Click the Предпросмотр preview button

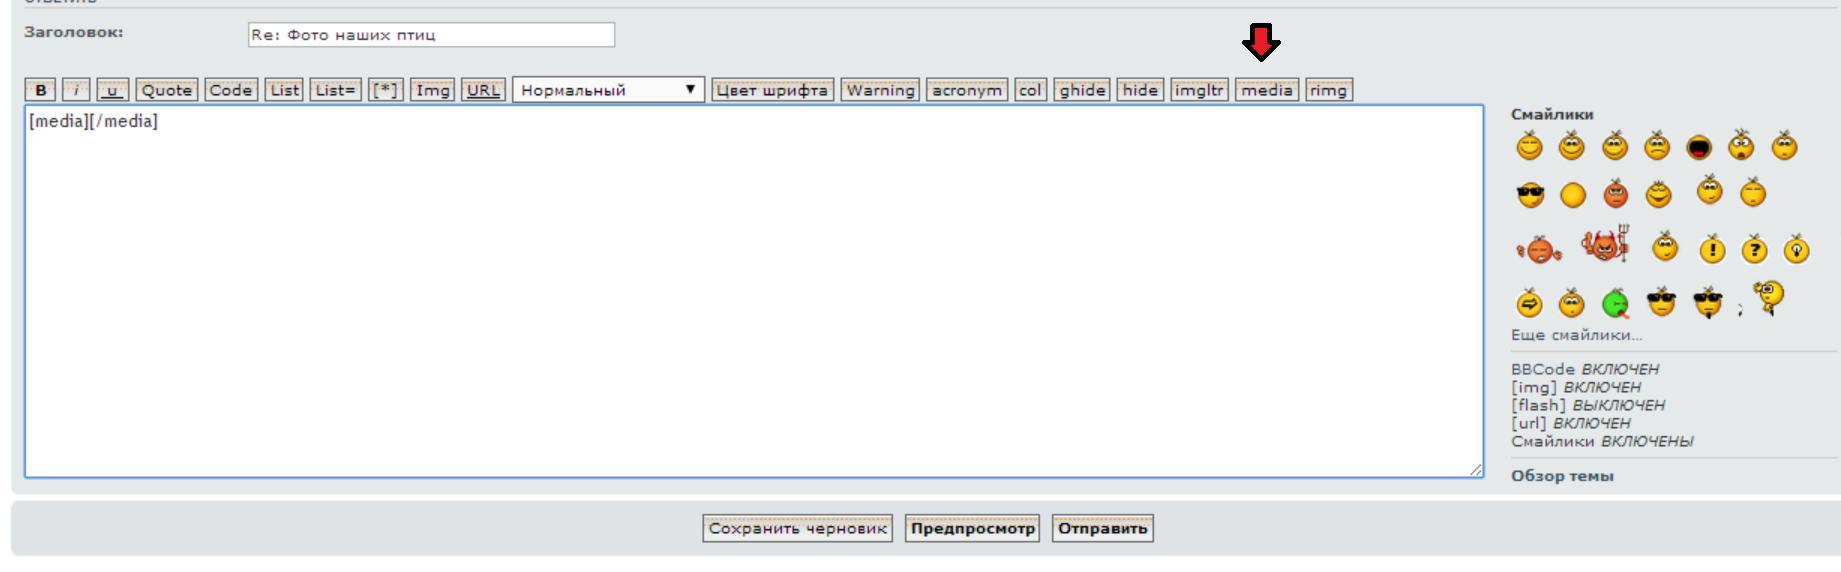click(x=972, y=528)
